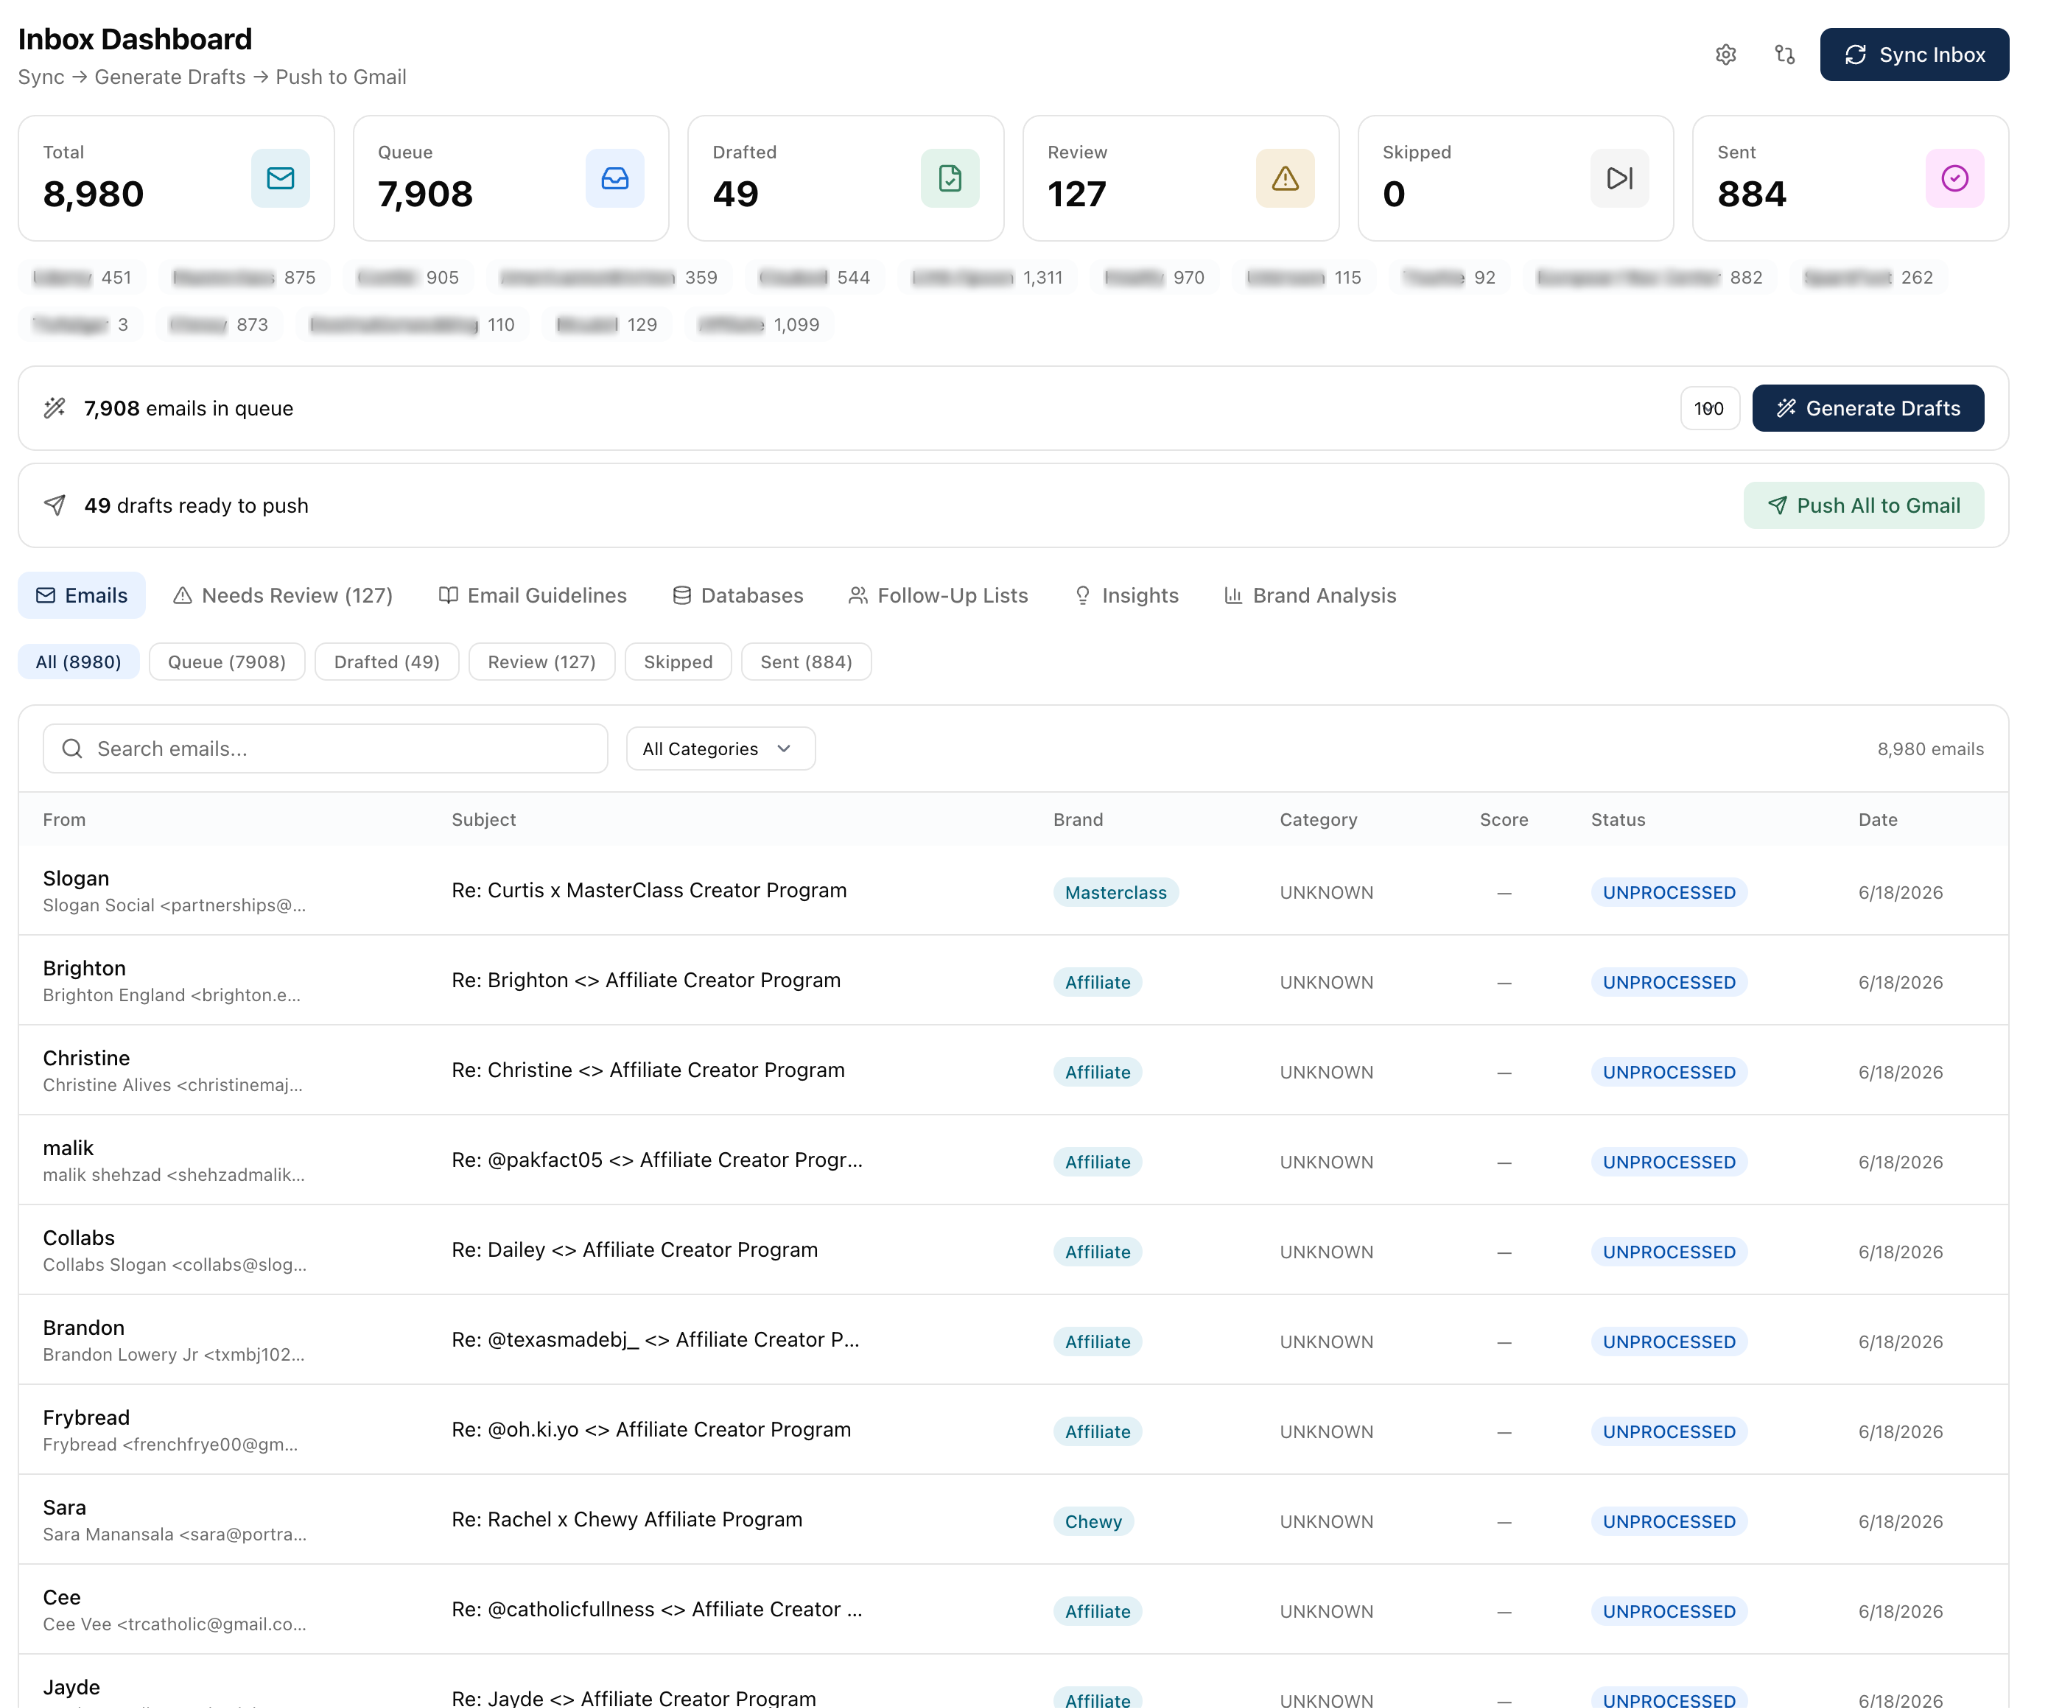Click the brand chip showing 451
The height and width of the screenshot is (1708, 2048).
(x=82, y=278)
